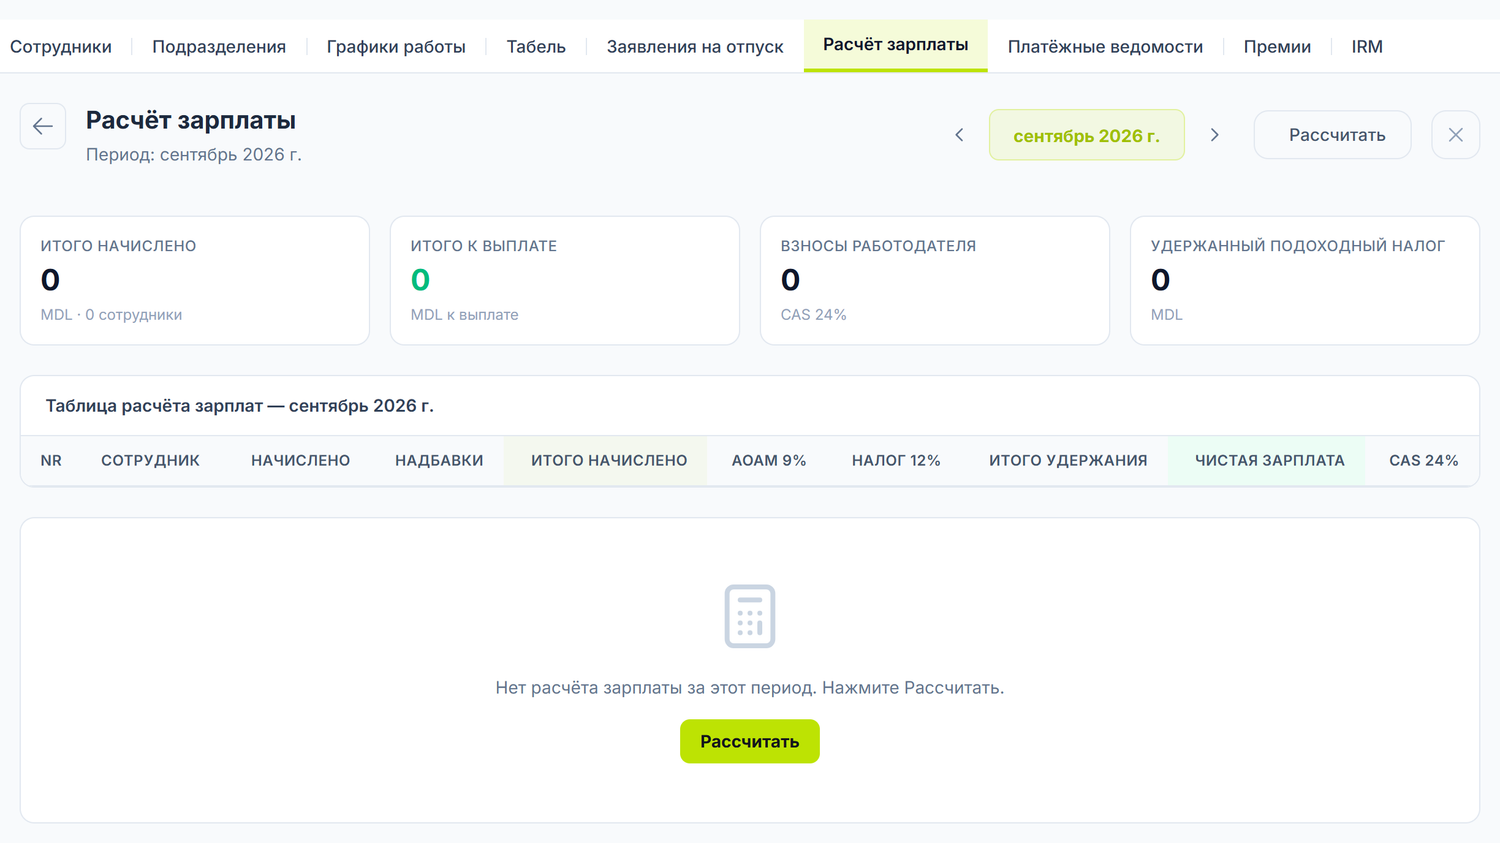The image size is (1500, 843).
Task: Click the Начислено column header
Action: (x=300, y=461)
